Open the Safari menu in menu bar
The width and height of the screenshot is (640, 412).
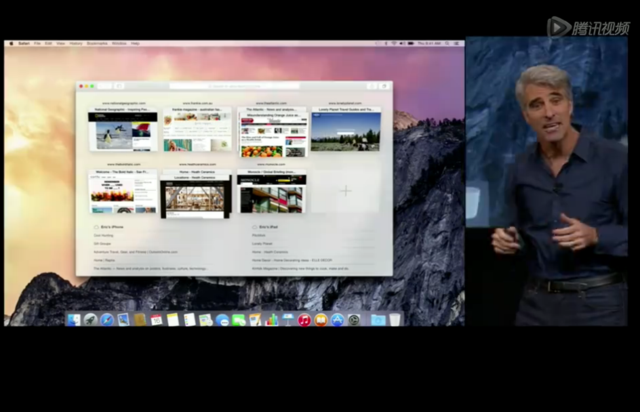[23, 44]
